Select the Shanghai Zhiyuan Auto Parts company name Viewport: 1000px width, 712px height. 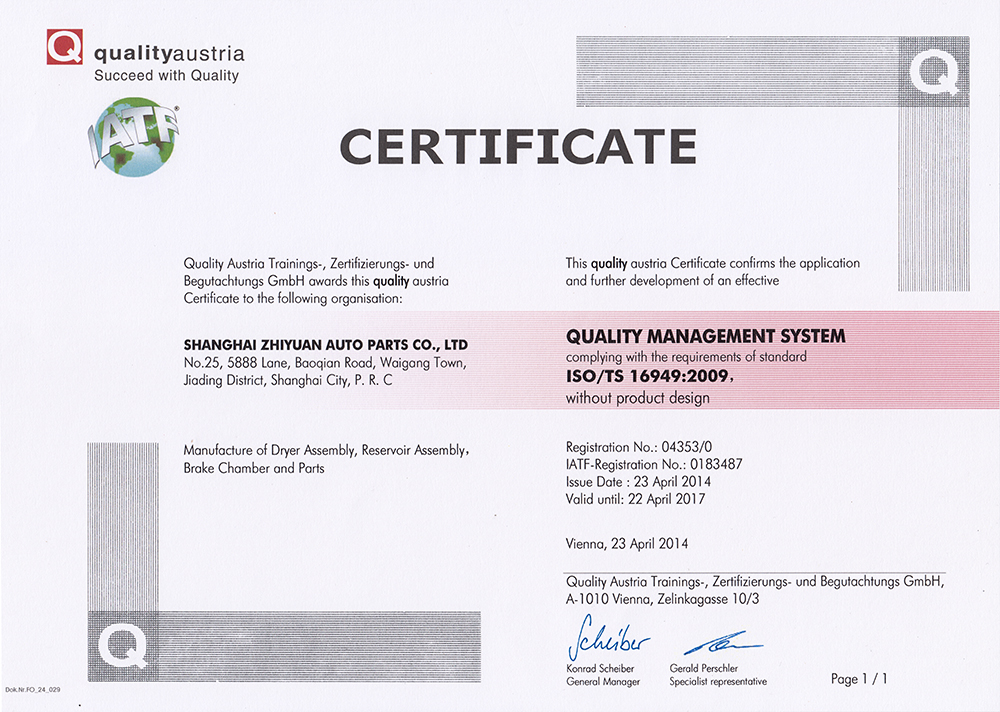[x=326, y=344]
